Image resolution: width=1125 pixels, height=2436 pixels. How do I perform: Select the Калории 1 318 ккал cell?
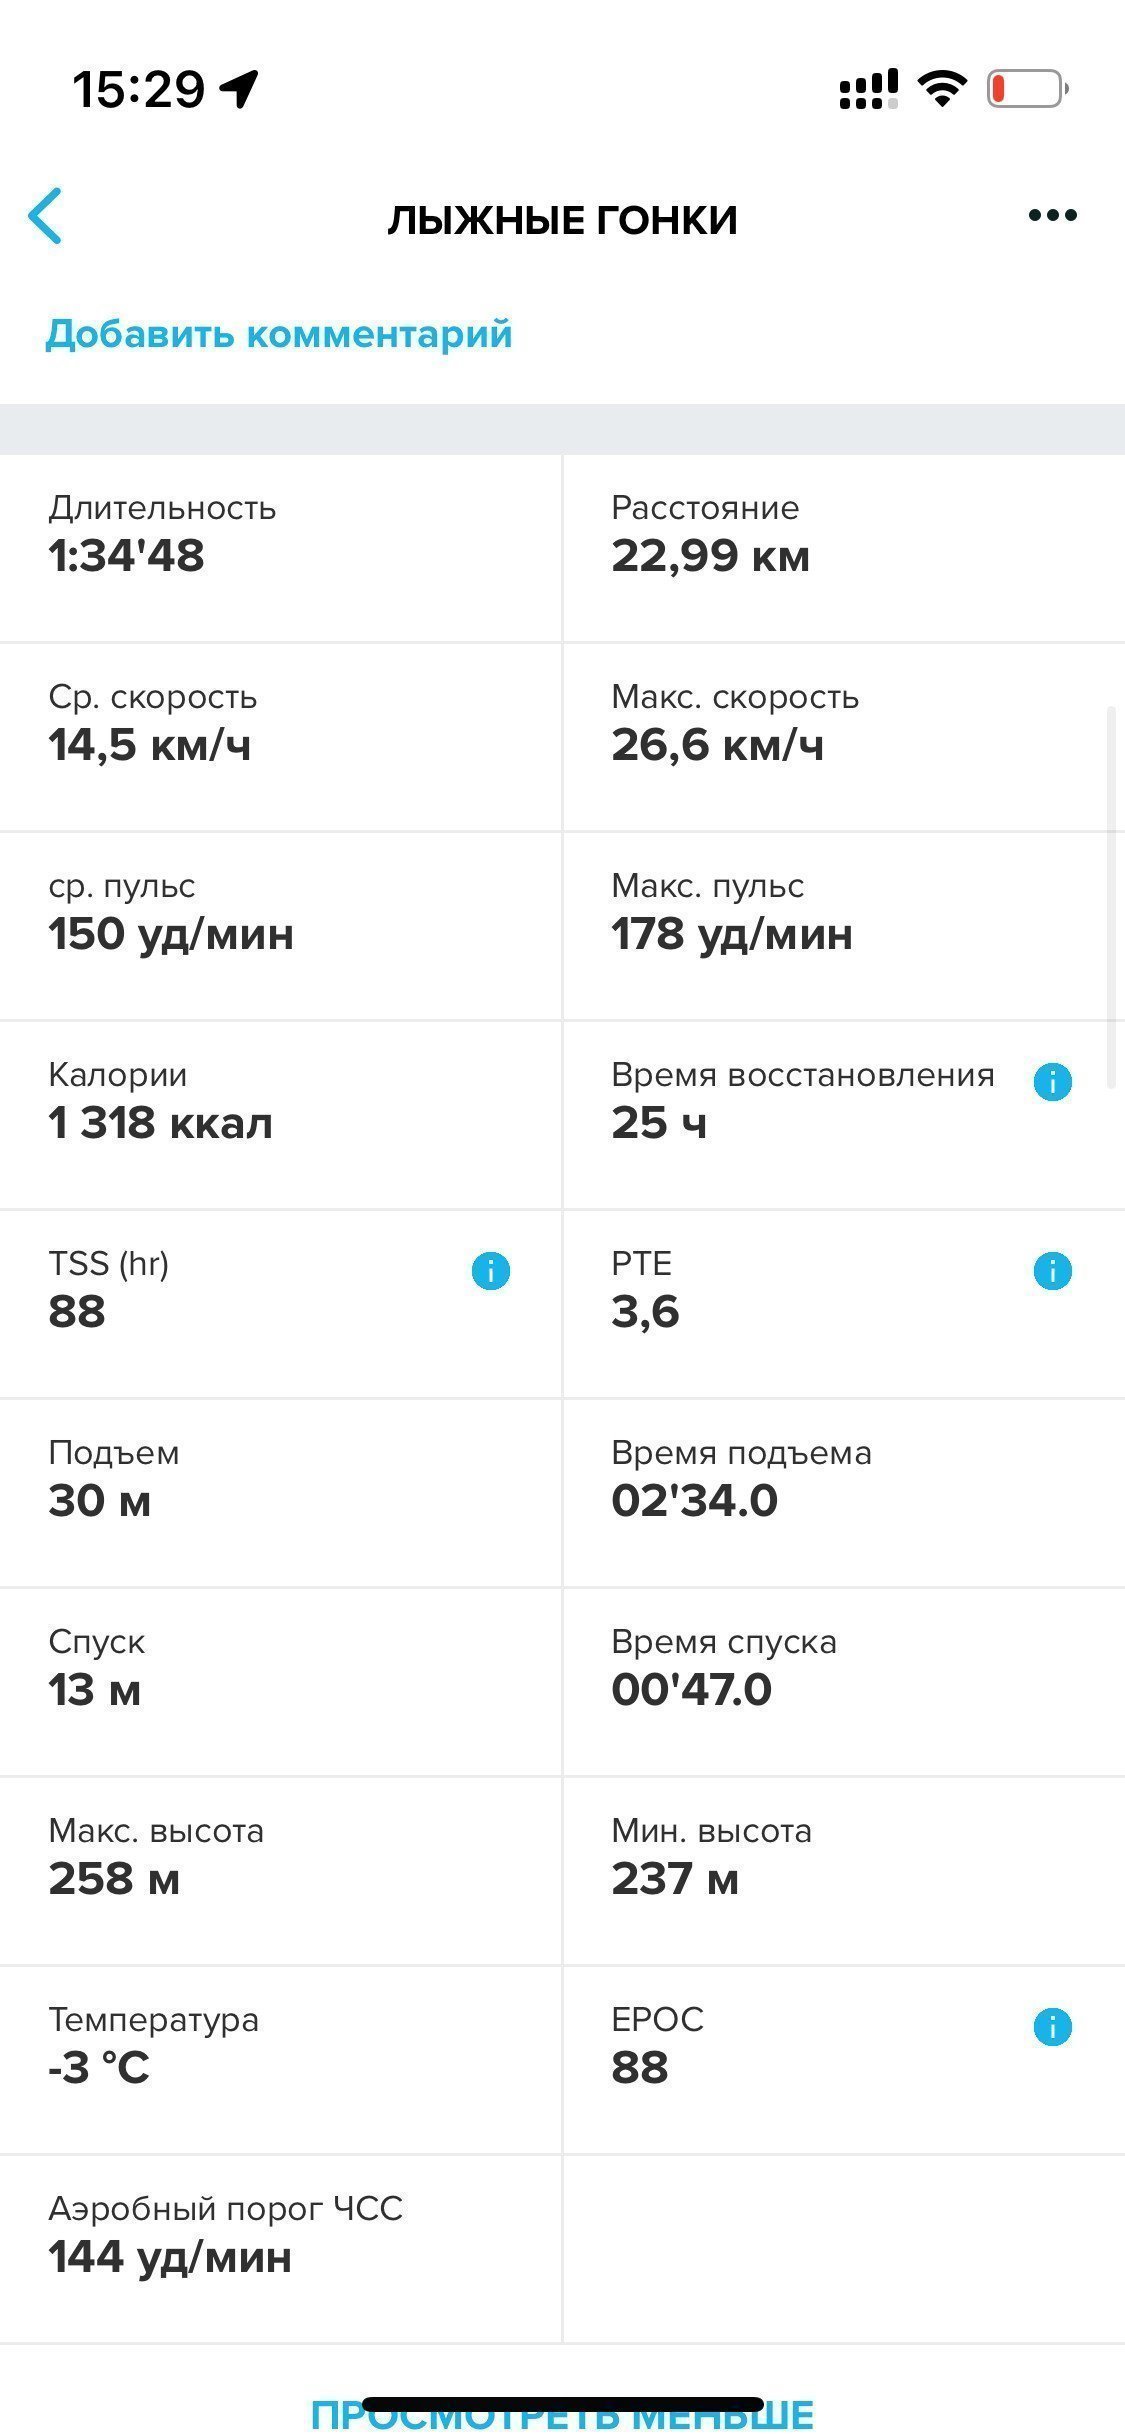coord(280,1115)
